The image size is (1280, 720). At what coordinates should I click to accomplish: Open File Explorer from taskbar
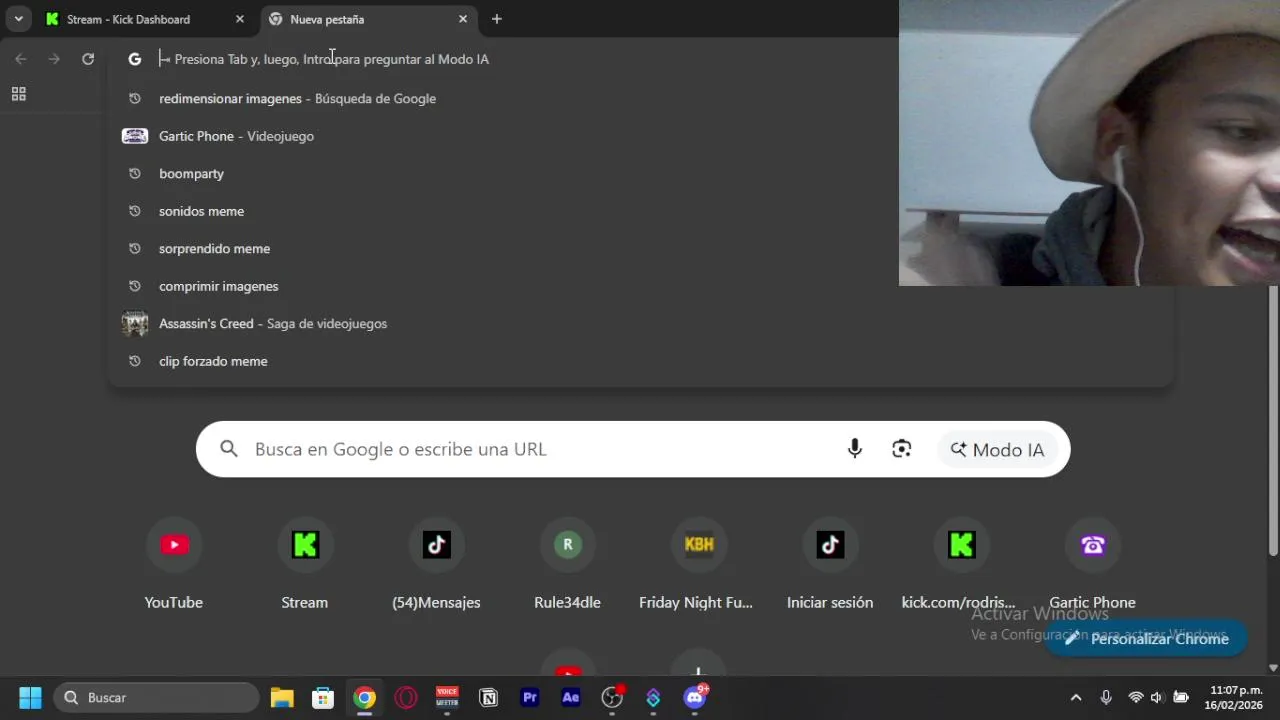[282, 697]
